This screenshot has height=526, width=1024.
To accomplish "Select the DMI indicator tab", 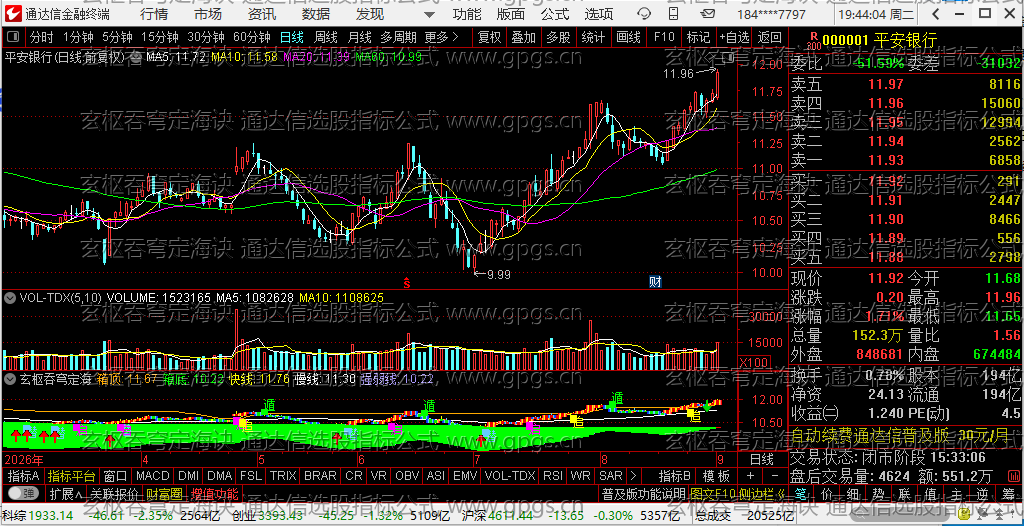I will coord(189,476).
